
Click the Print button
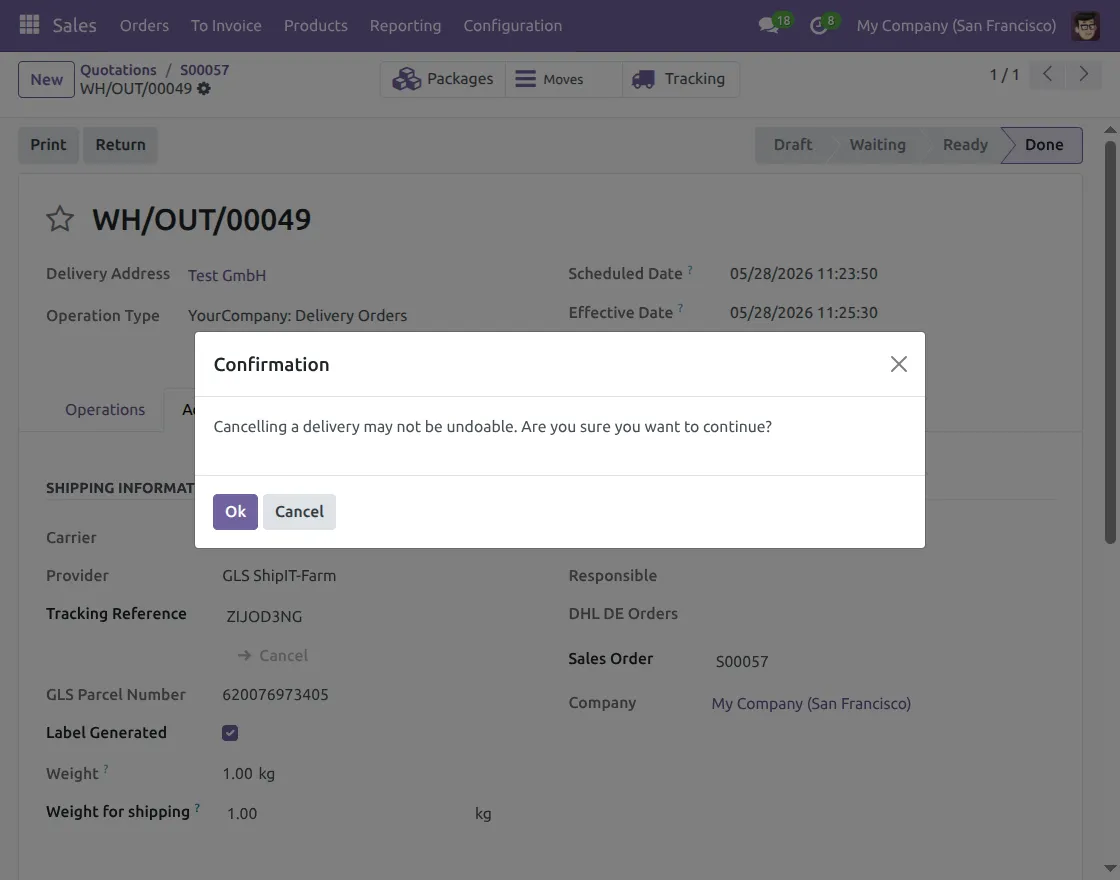(x=48, y=145)
